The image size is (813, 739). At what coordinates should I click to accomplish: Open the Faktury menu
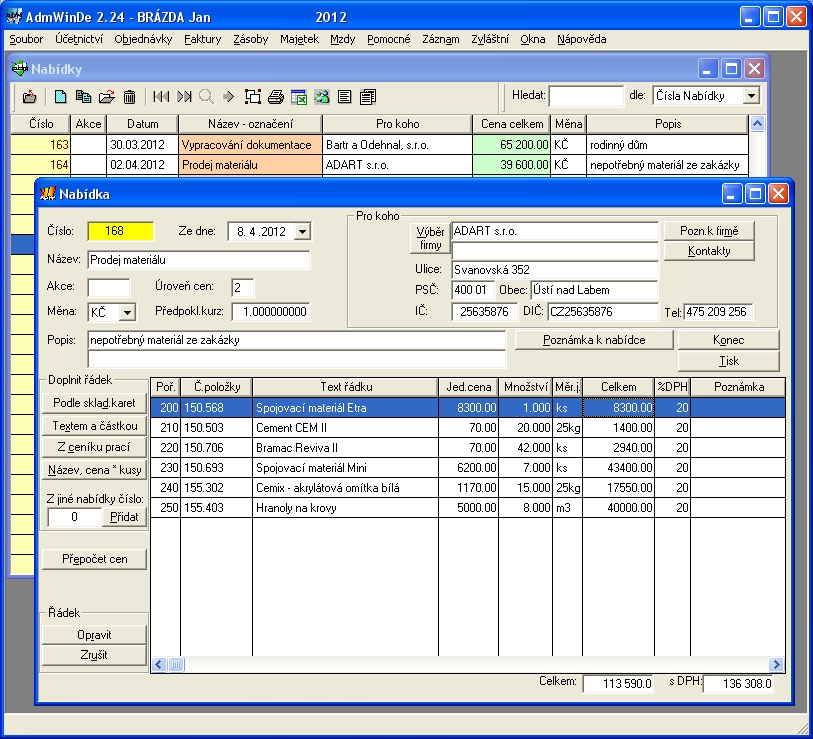pos(203,39)
